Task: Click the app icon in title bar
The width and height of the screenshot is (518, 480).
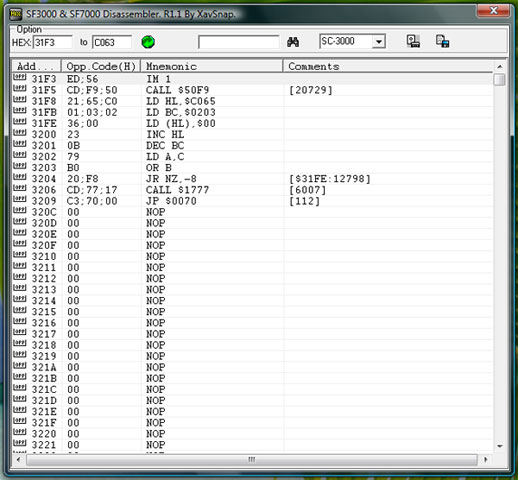Action: click(15, 14)
